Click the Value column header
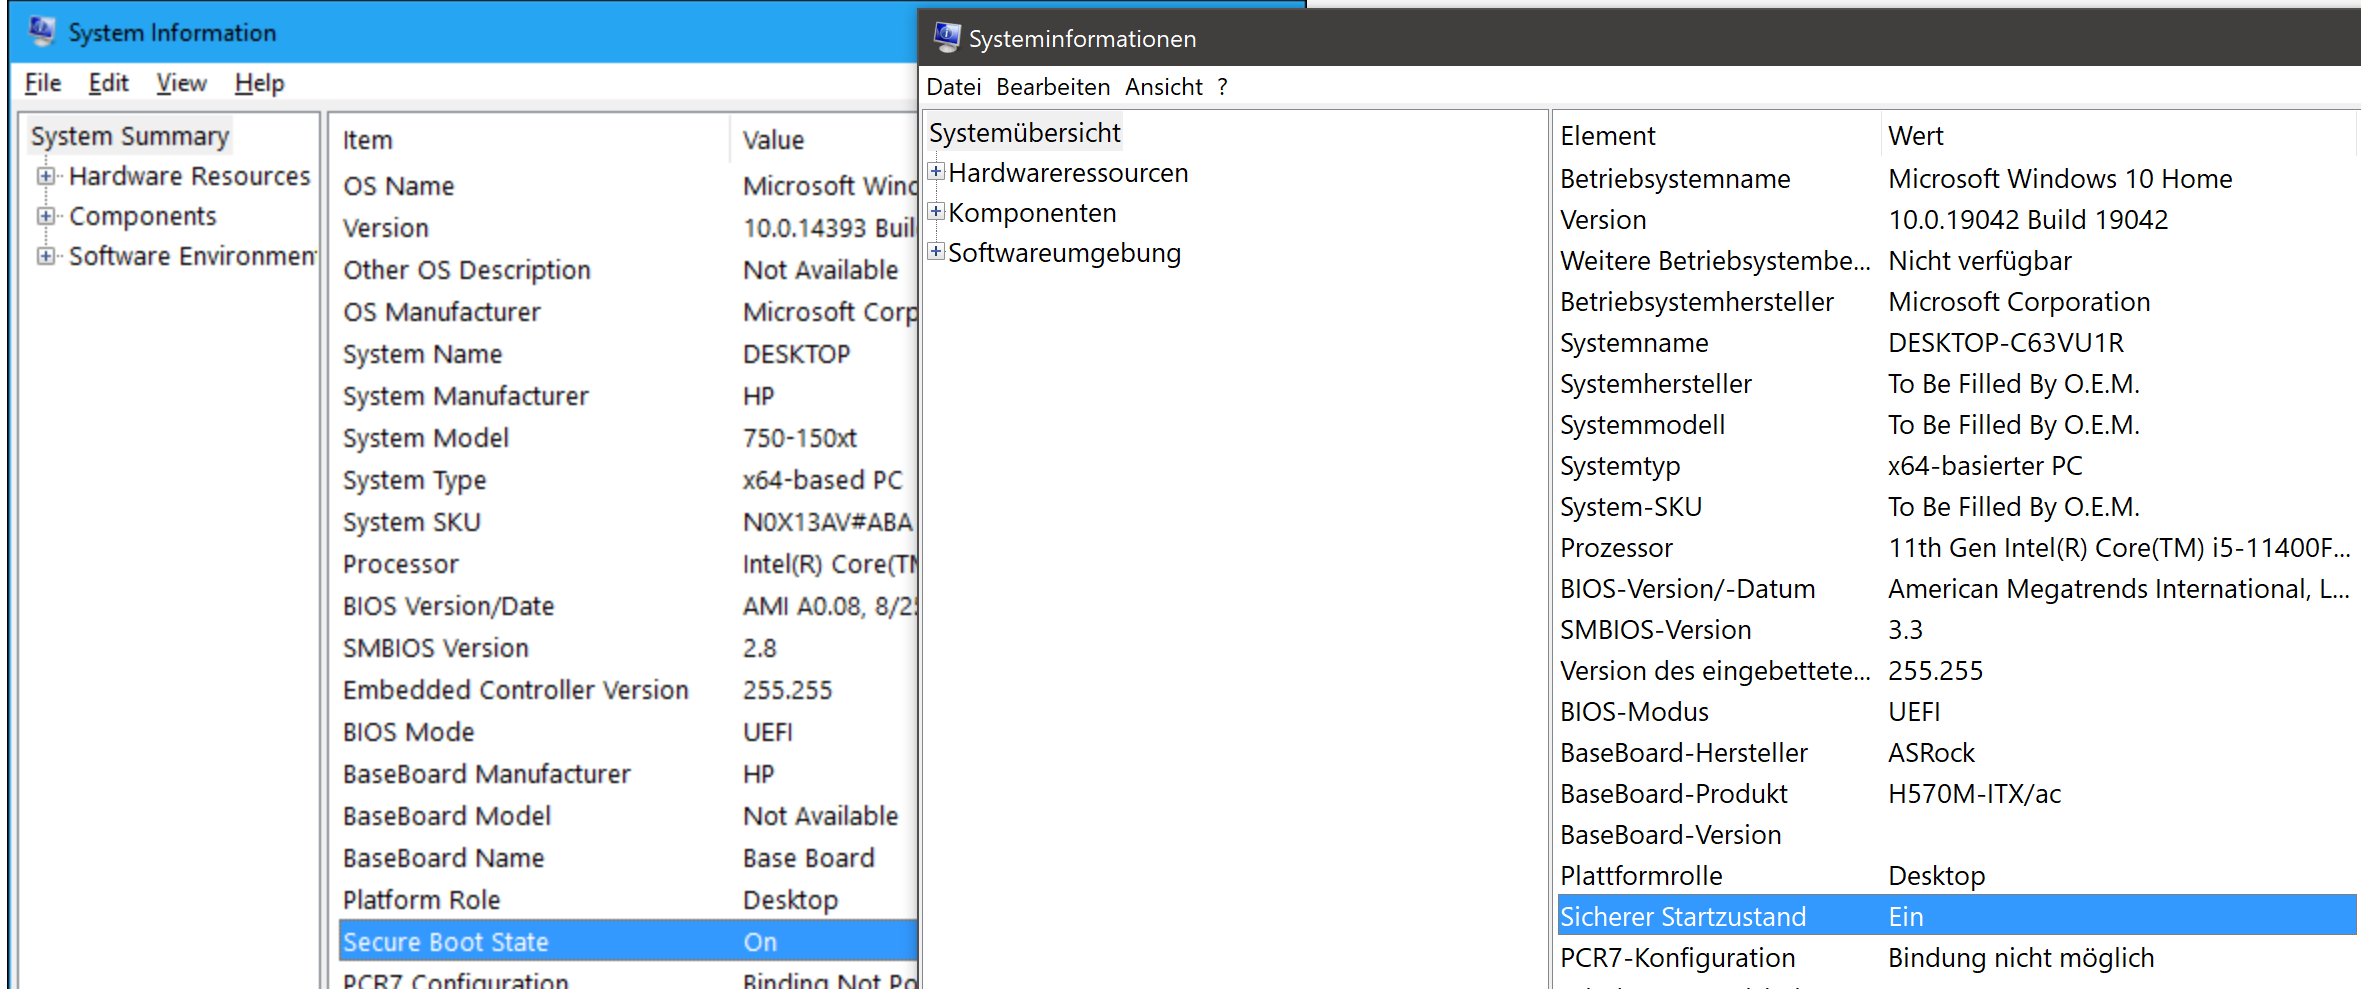Image resolution: width=2361 pixels, height=989 pixels. [826, 140]
